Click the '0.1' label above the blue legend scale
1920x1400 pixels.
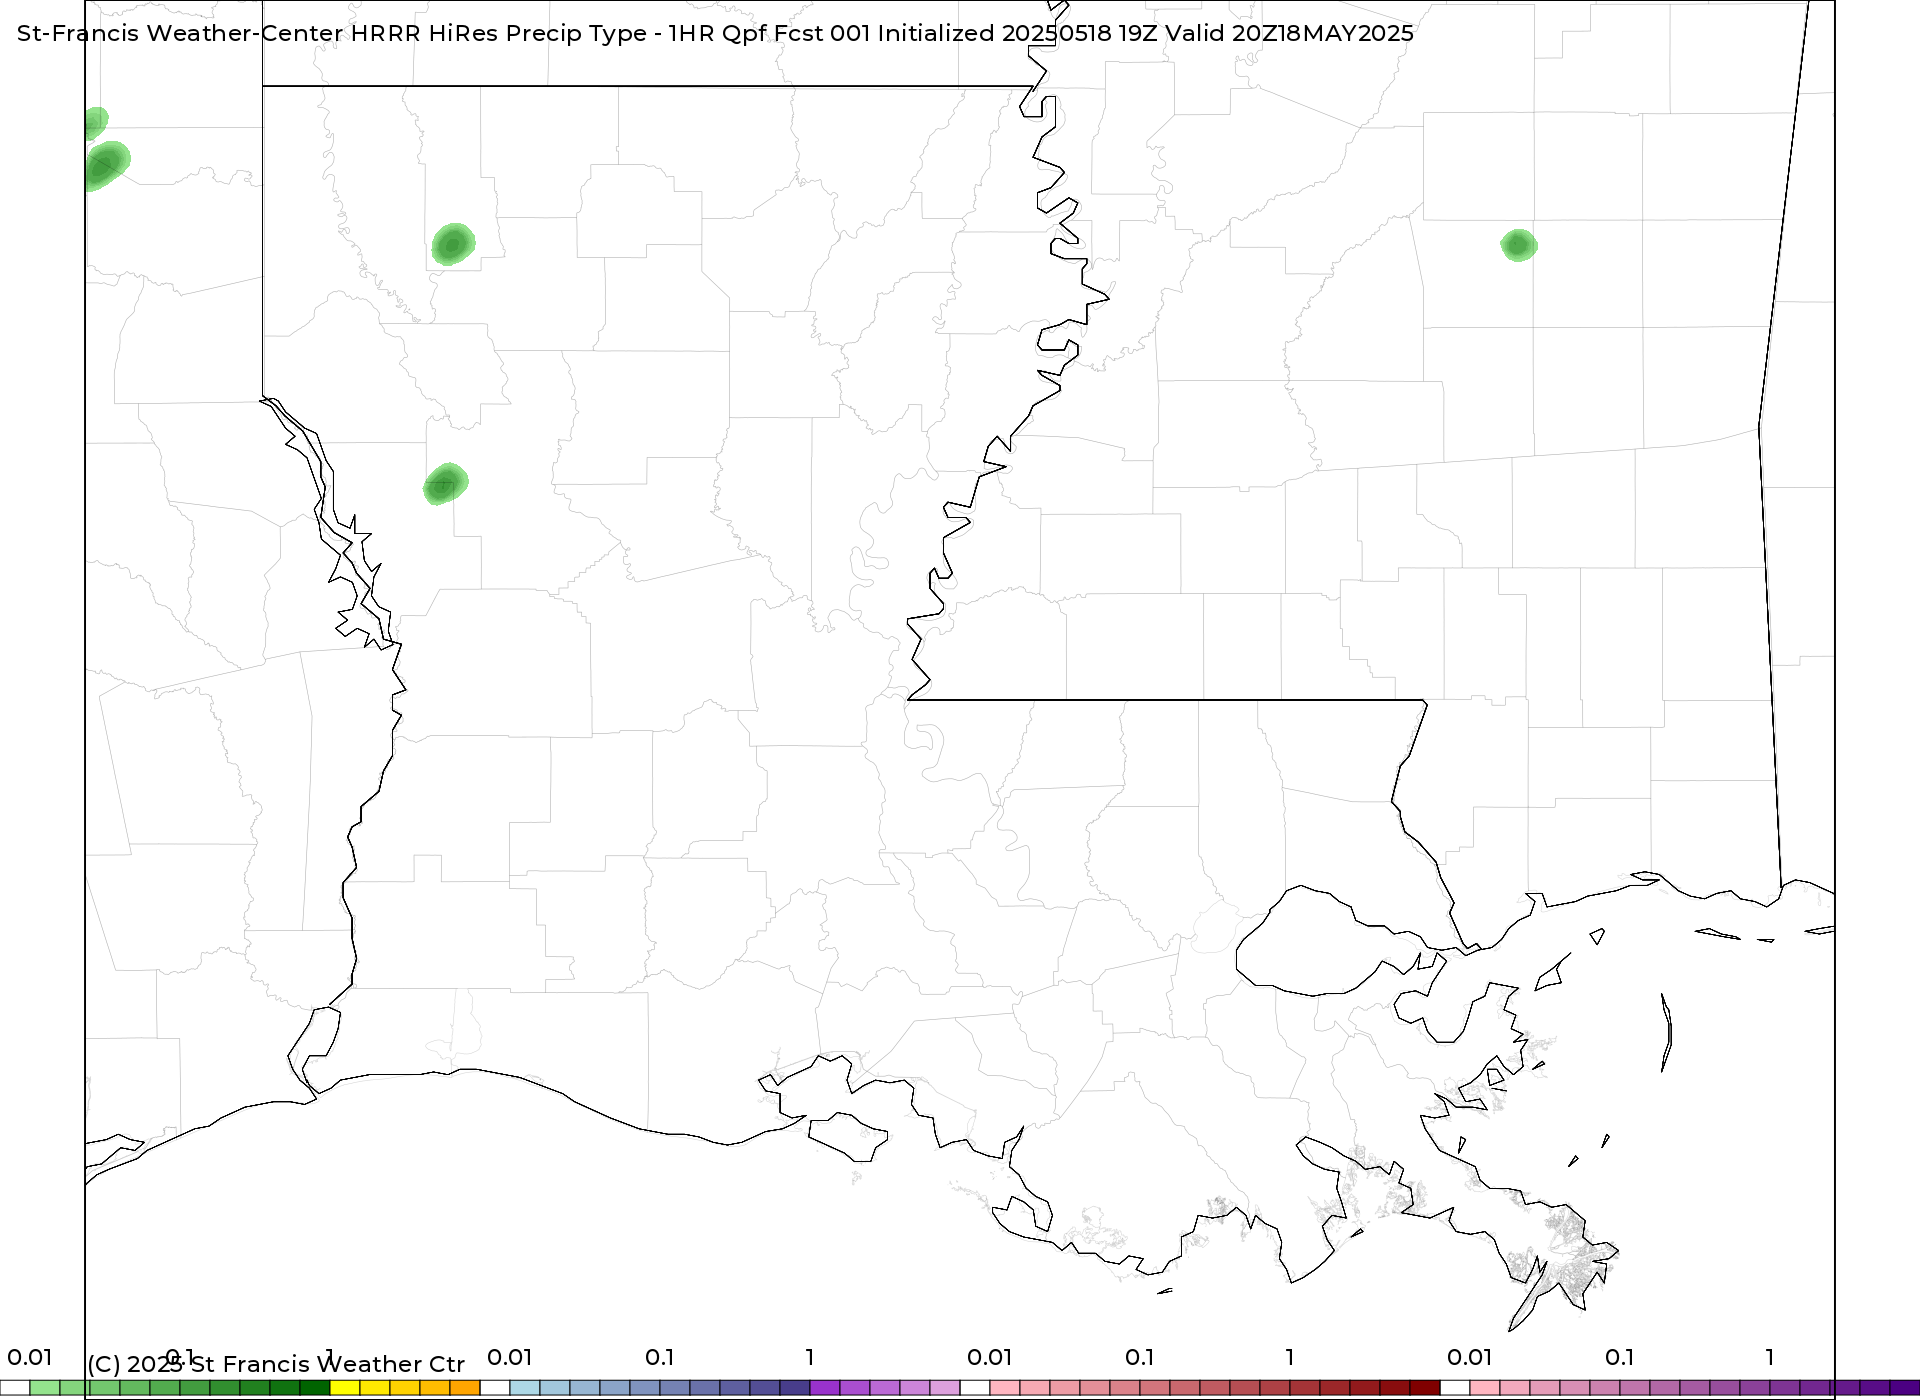click(659, 1357)
